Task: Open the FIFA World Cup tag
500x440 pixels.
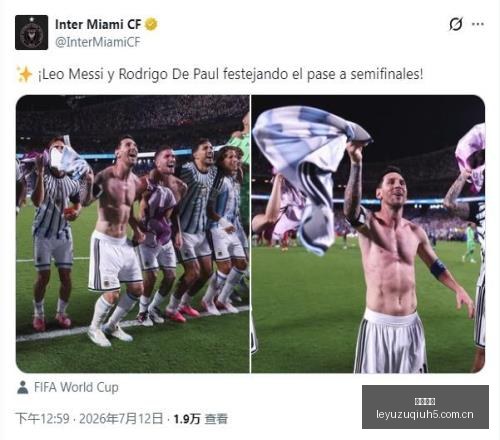Action: point(76,387)
